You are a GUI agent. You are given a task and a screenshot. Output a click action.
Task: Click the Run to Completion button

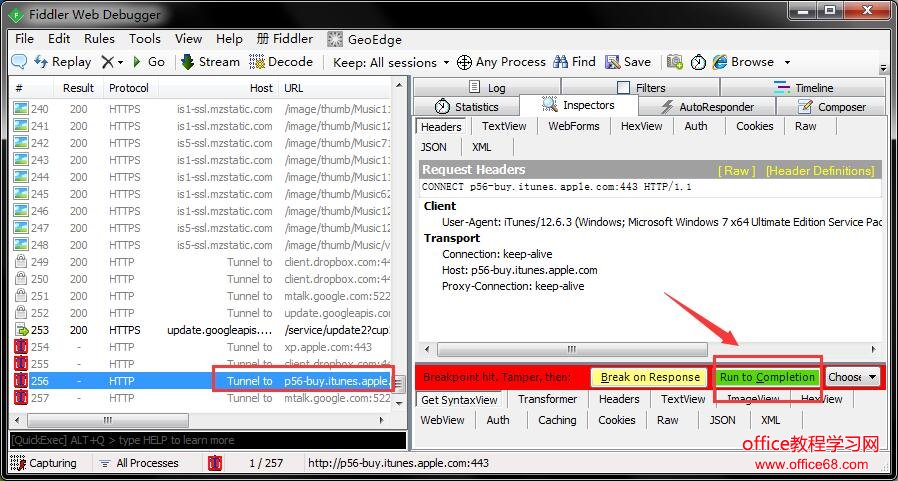767,377
